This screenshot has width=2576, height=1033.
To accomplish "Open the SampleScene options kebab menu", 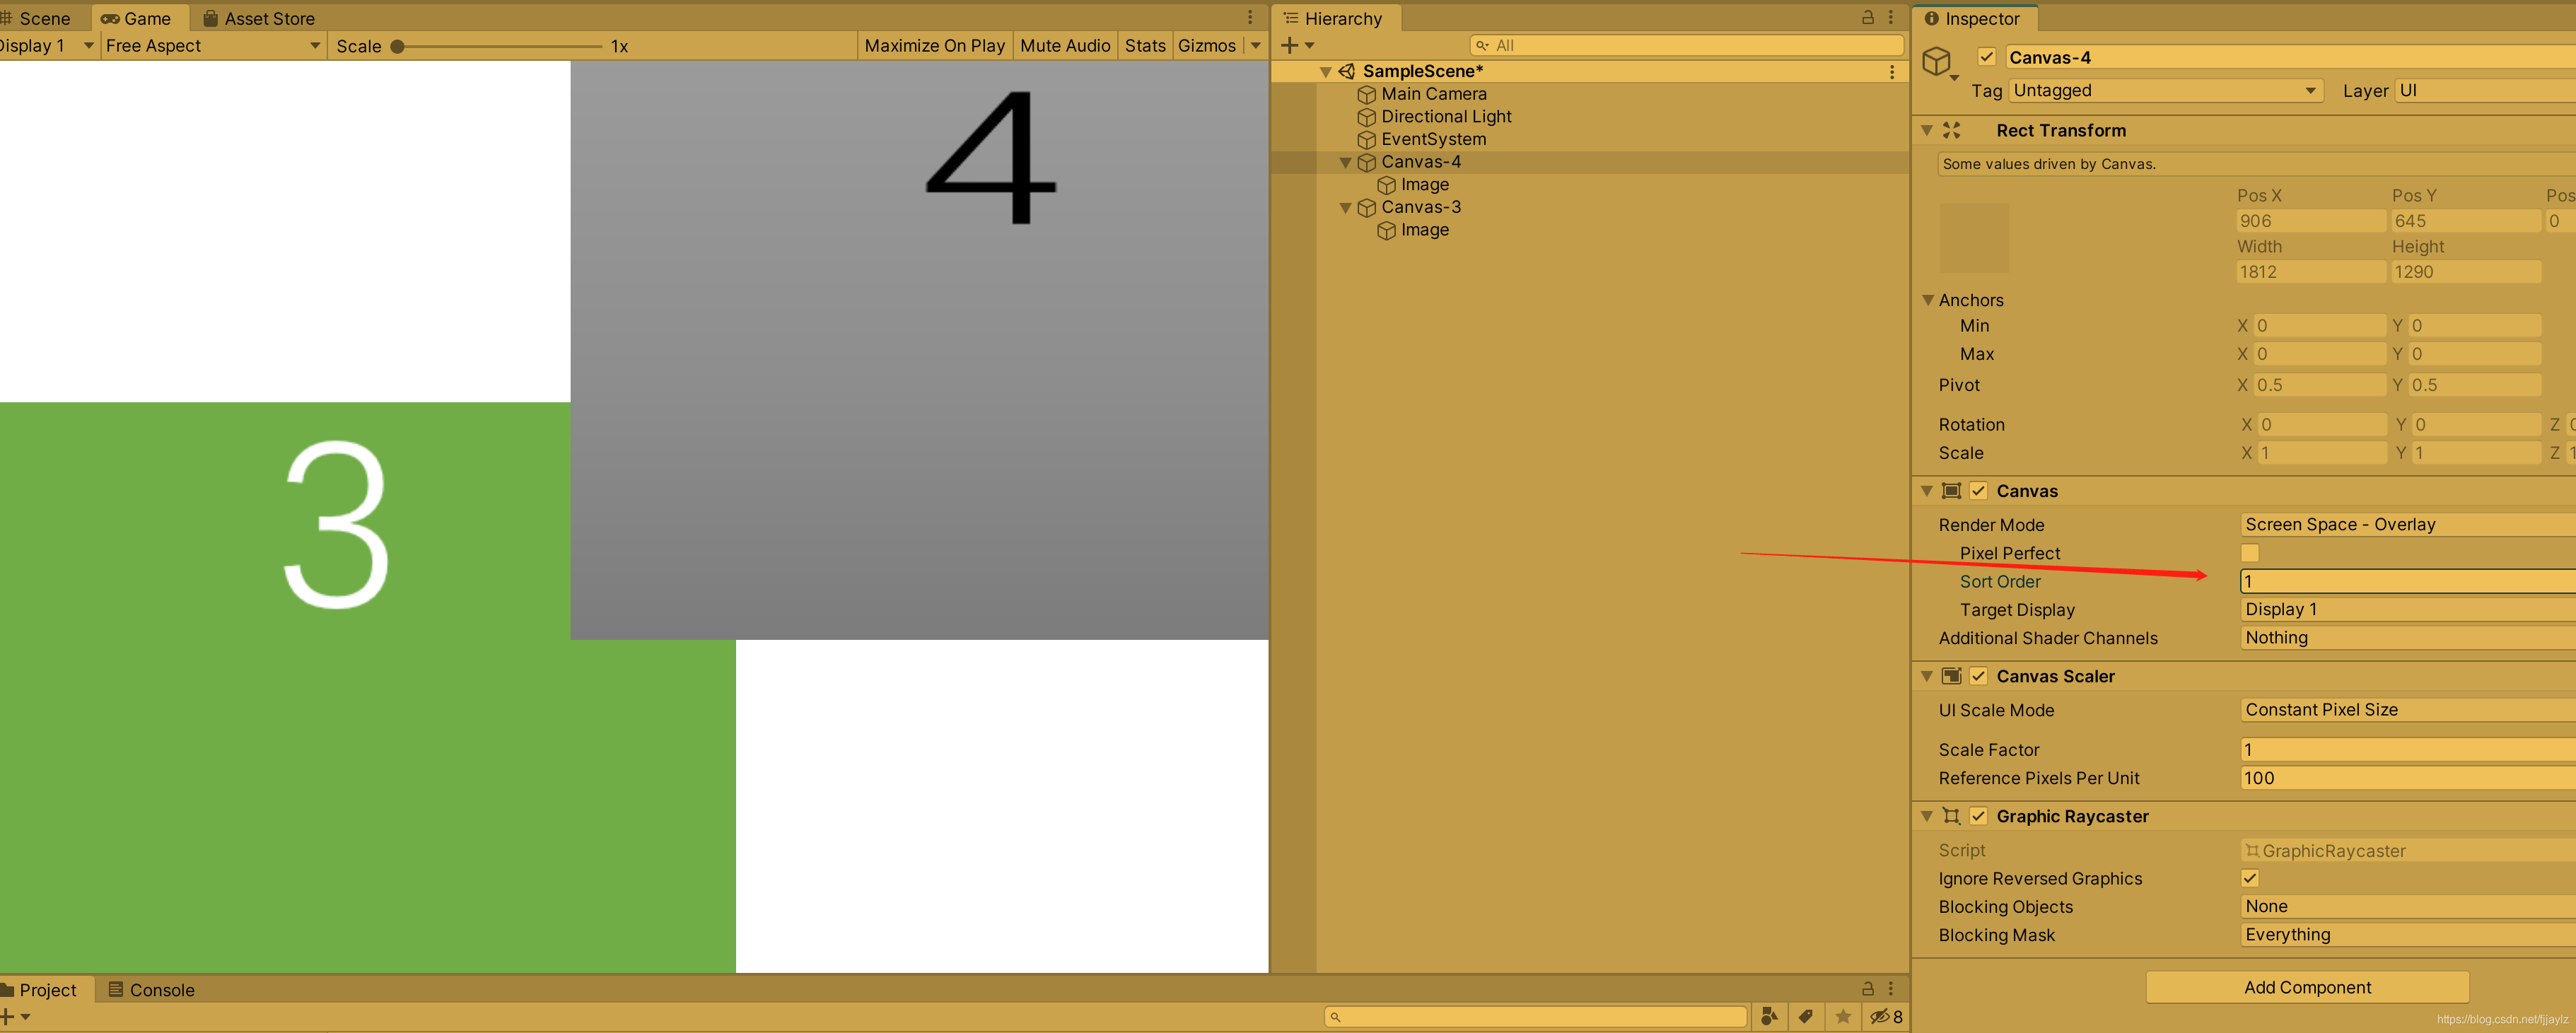I will click(1891, 72).
